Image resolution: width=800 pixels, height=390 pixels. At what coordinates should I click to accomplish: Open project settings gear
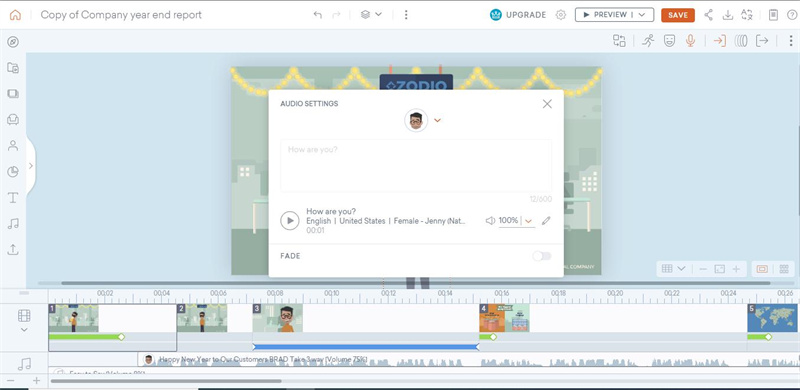point(561,15)
